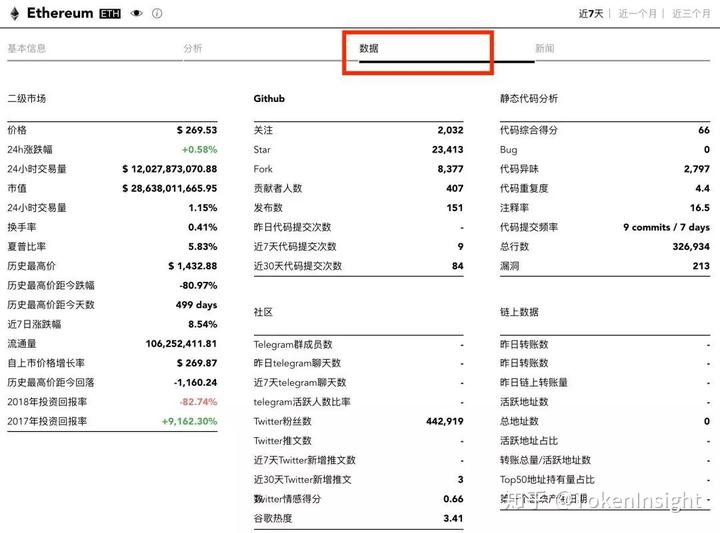Click the Ethereum diamond logo icon
720x533 pixels.
pos(15,14)
